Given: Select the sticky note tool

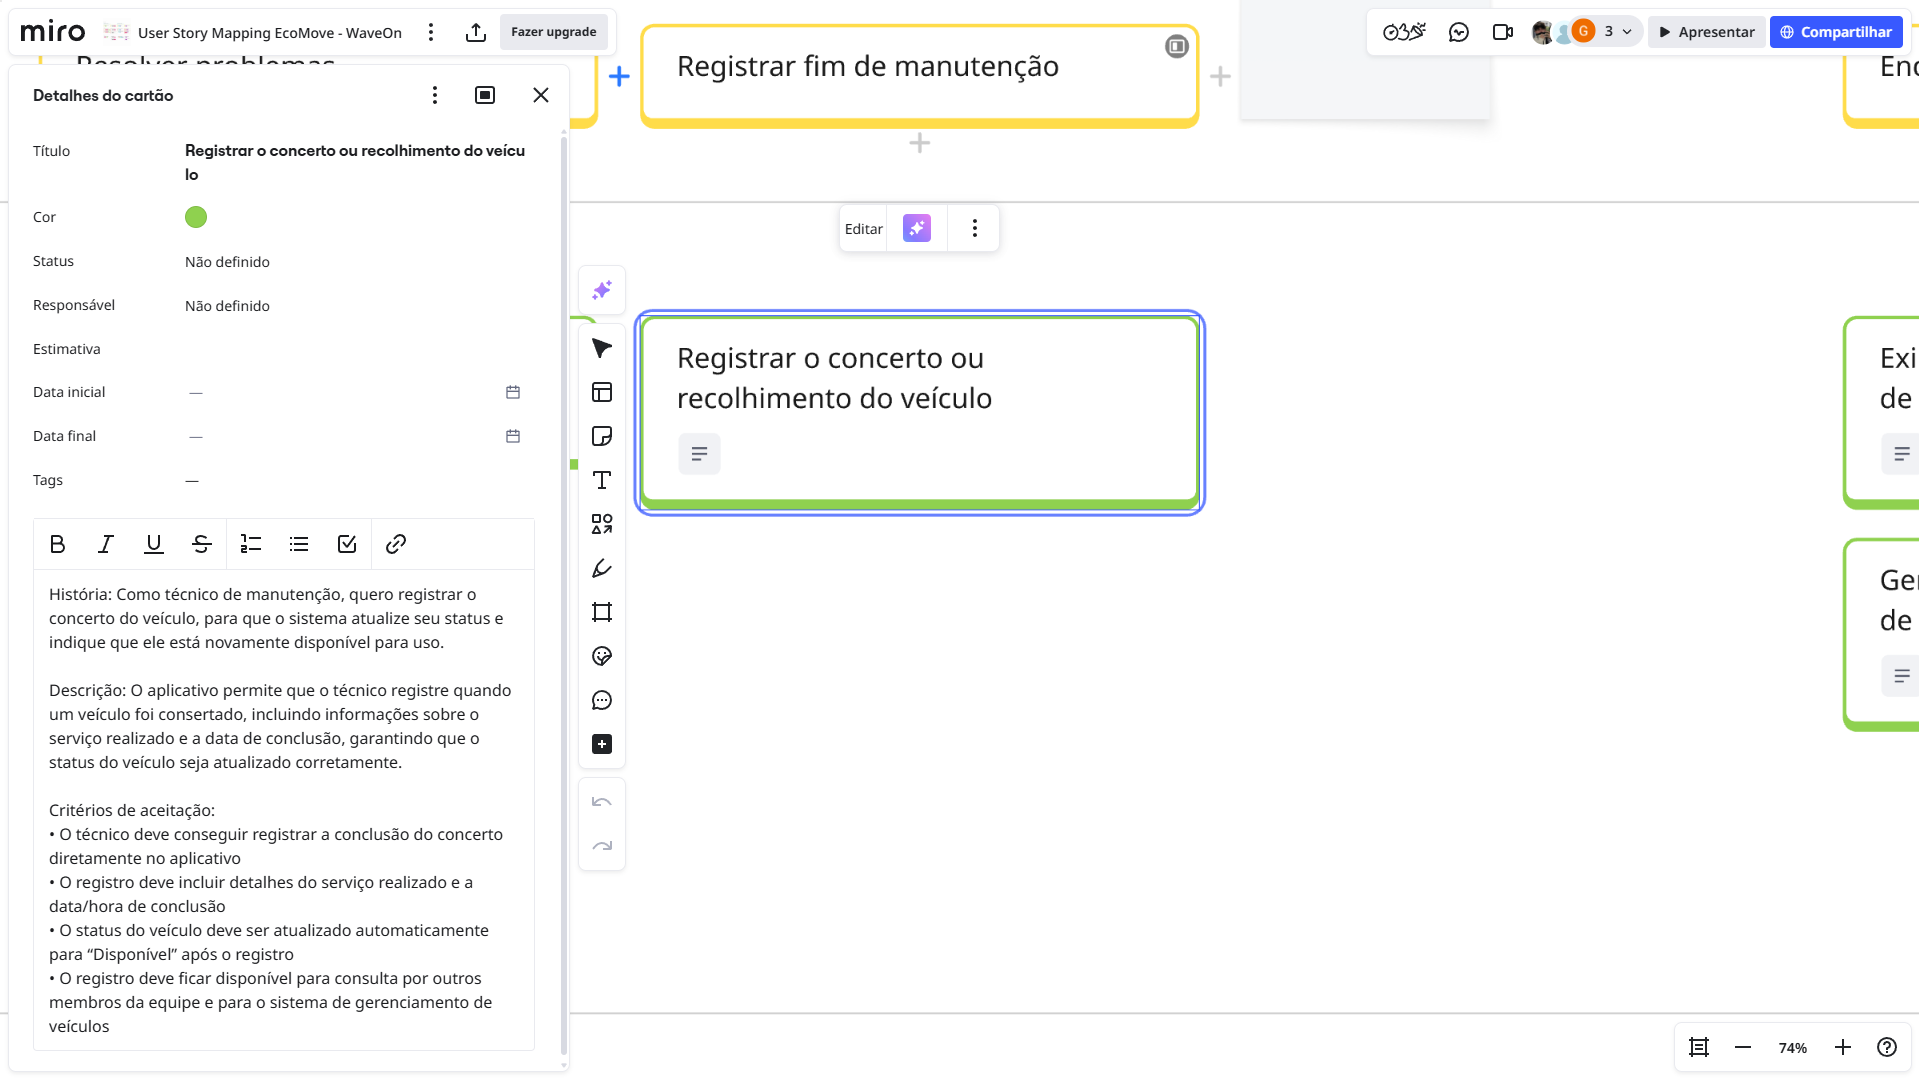Looking at the screenshot, I should click(601, 436).
